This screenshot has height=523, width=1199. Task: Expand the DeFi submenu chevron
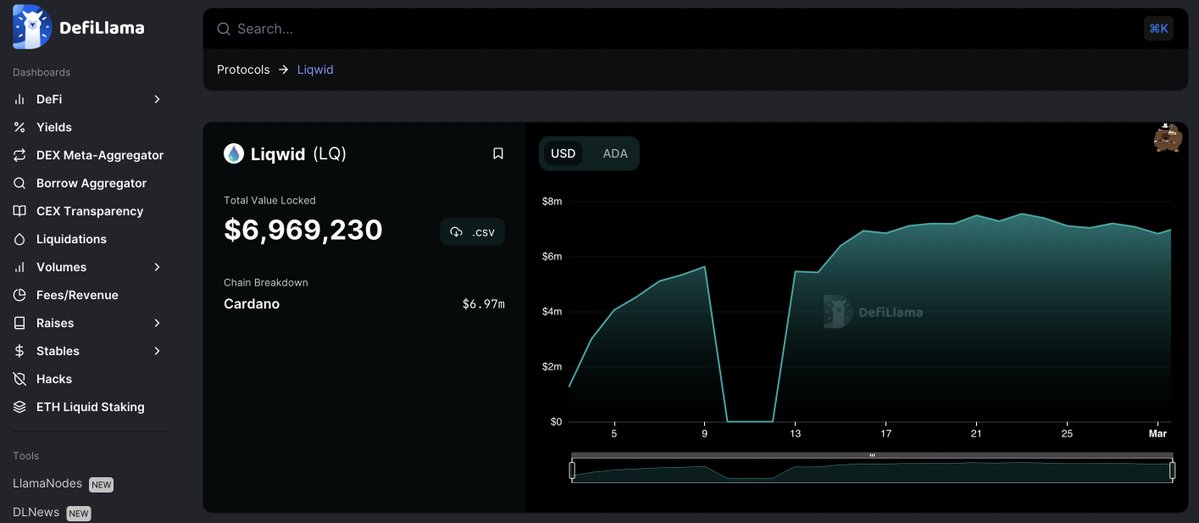[x=157, y=99]
